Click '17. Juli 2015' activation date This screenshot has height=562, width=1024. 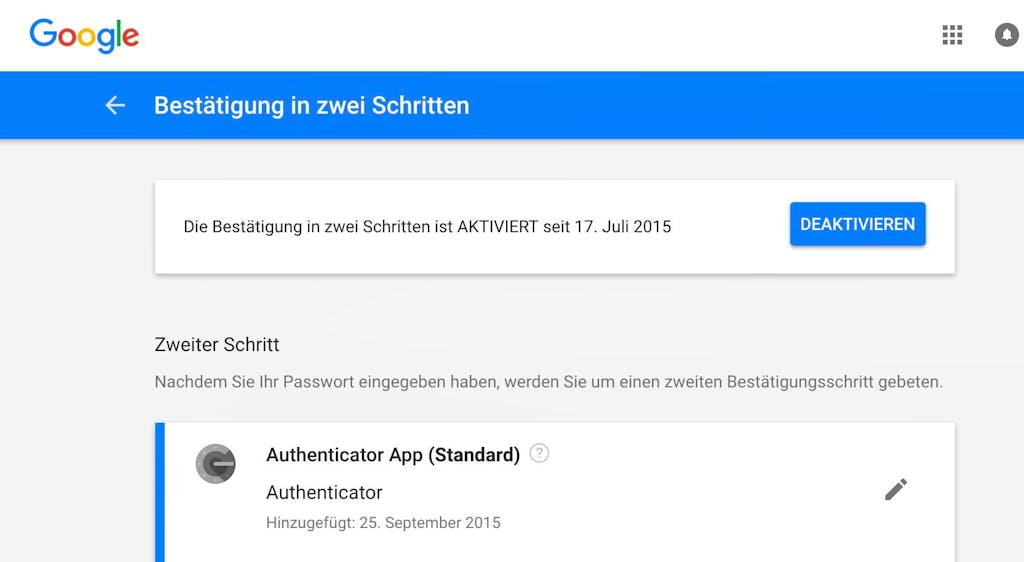click(x=622, y=226)
